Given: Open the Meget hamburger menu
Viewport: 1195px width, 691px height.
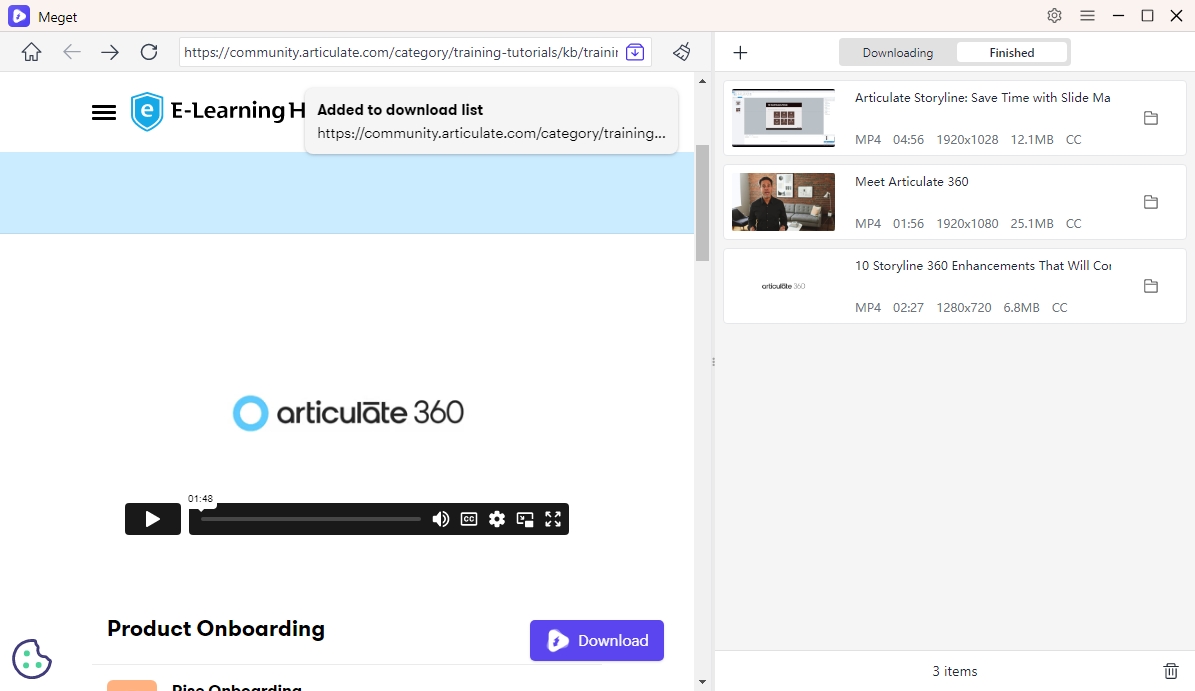Looking at the screenshot, I should pos(1088,15).
